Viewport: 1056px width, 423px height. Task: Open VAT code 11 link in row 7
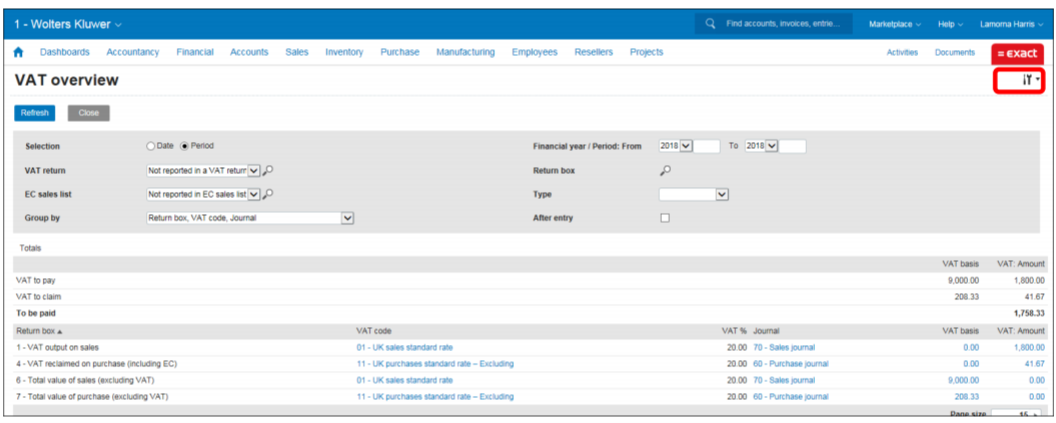tap(435, 397)
